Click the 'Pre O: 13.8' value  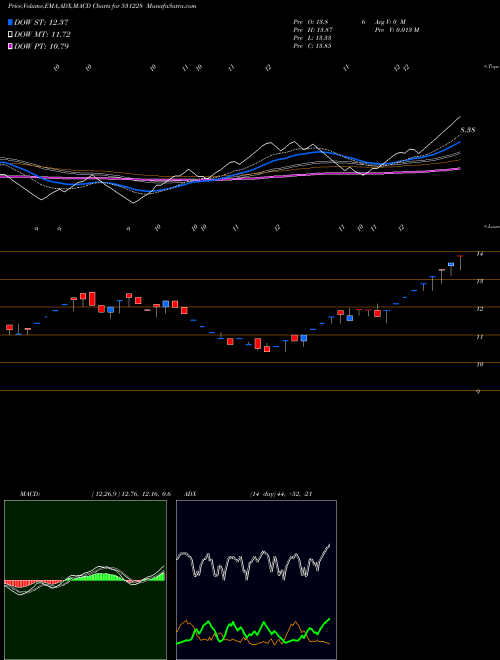[x=311, y=22]
